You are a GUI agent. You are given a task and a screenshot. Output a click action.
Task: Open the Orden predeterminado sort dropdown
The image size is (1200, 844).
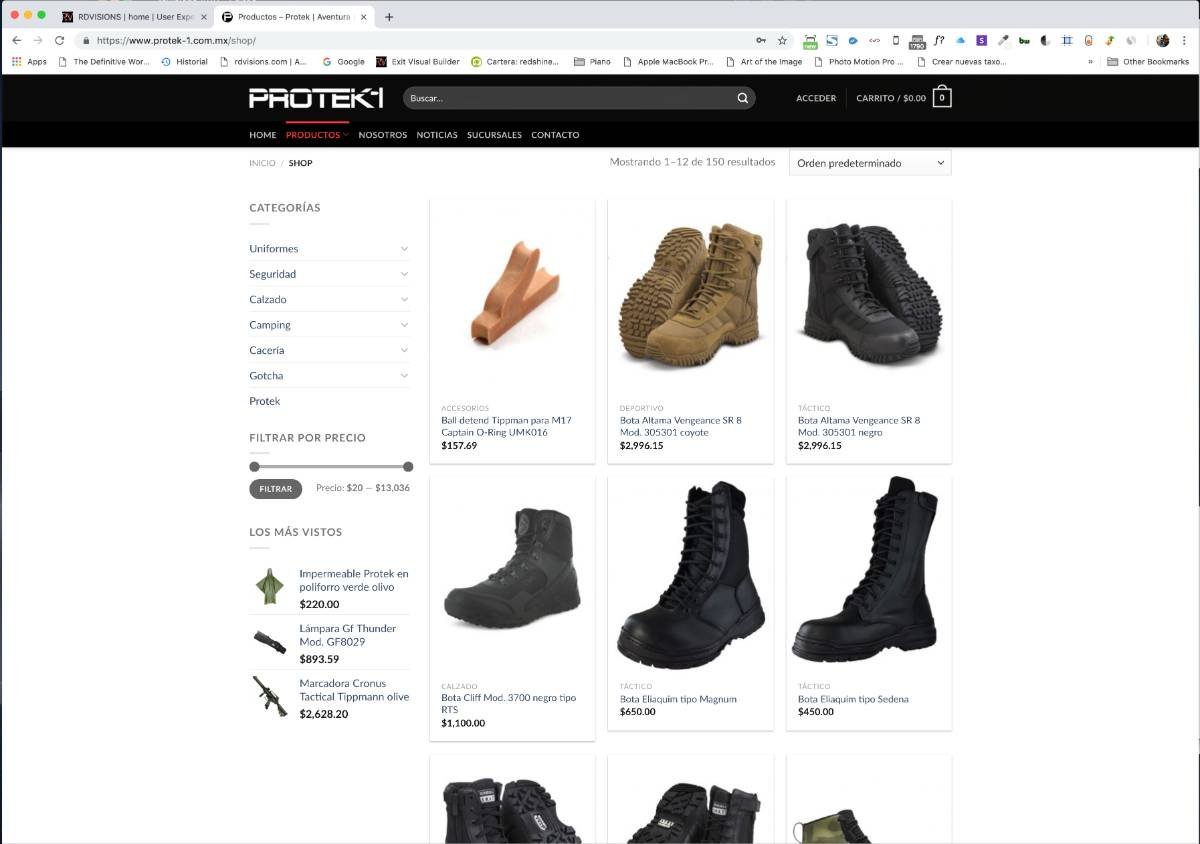click(868, 162)
